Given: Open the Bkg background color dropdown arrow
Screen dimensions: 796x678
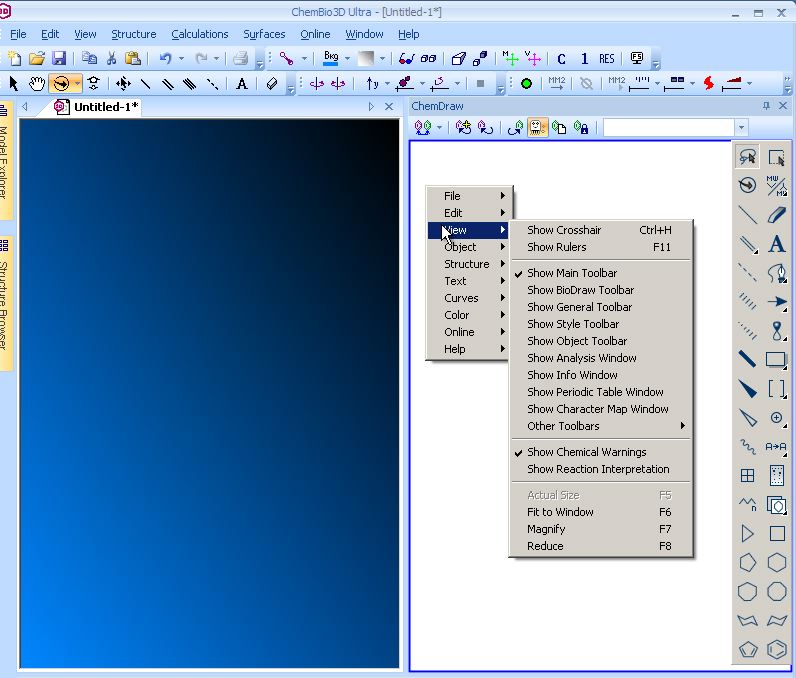Looking at the screenshot, I should tap(347, 59).
